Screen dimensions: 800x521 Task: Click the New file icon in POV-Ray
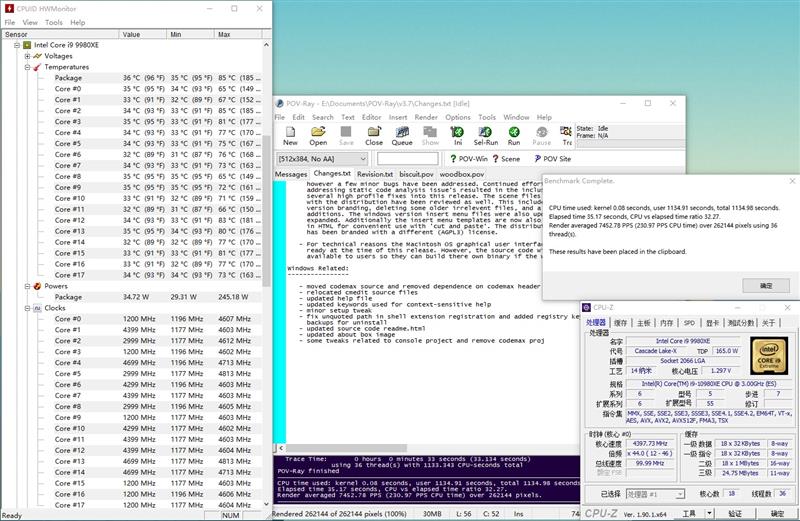(290, 132)
